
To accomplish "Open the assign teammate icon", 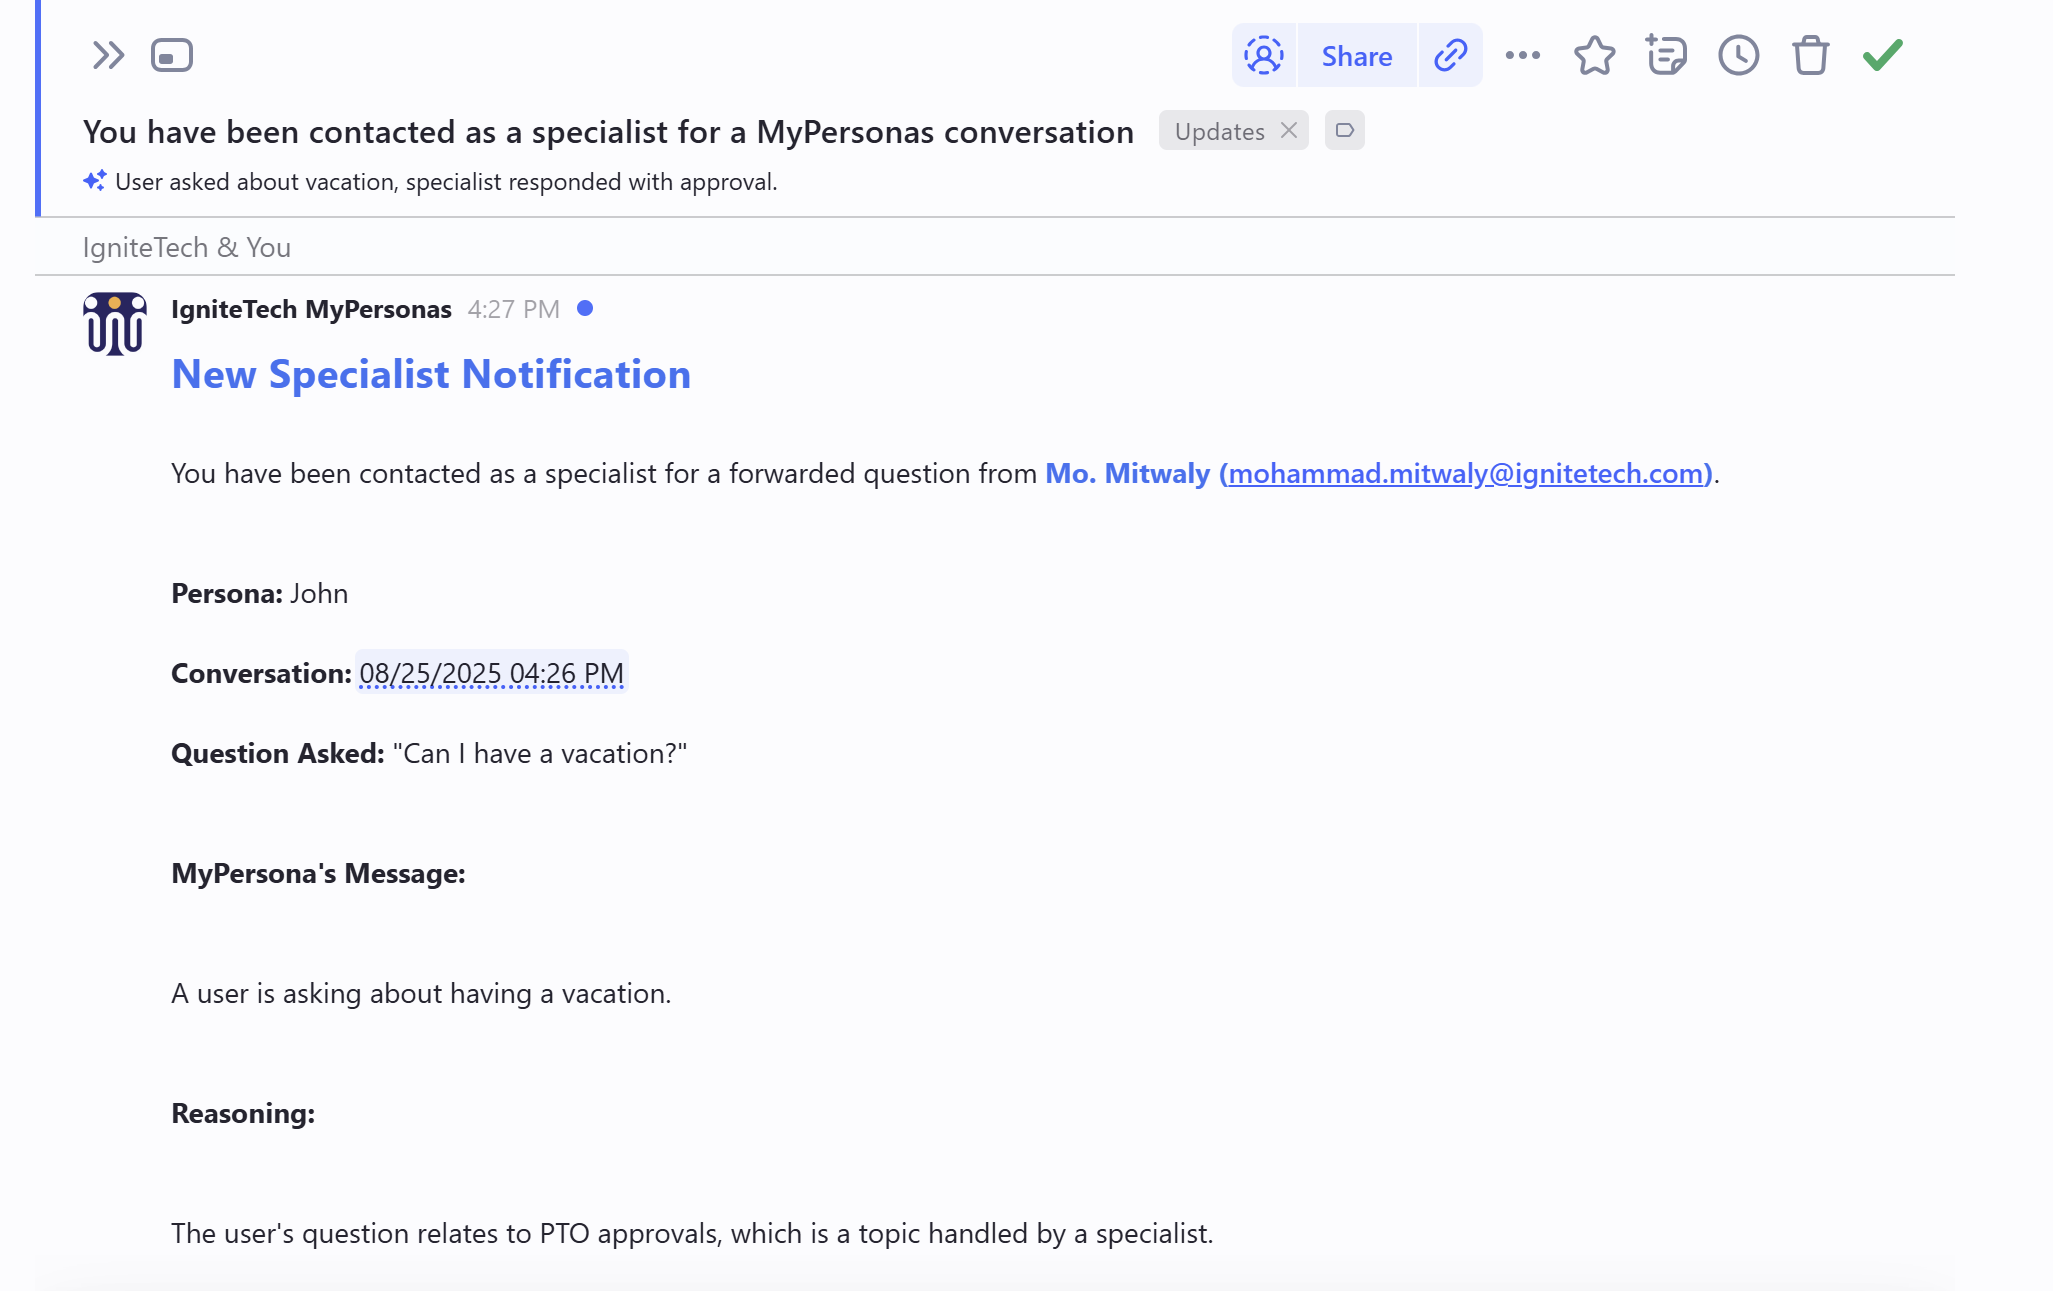I will pyautogui.click(x=1264, y=55).
